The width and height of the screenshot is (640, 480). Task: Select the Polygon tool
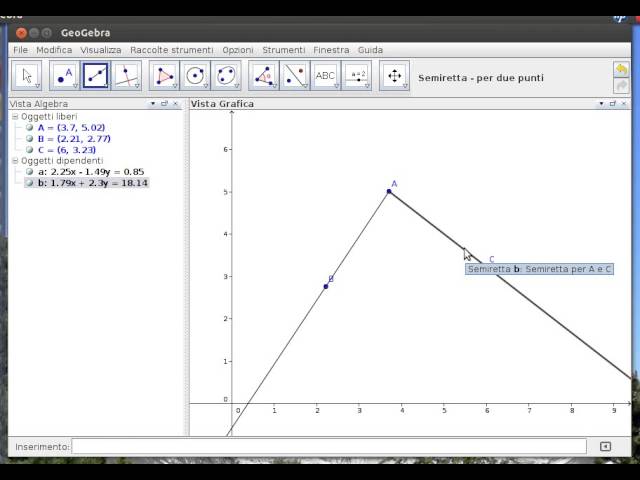pyautogui.click(x=164, y=76)
